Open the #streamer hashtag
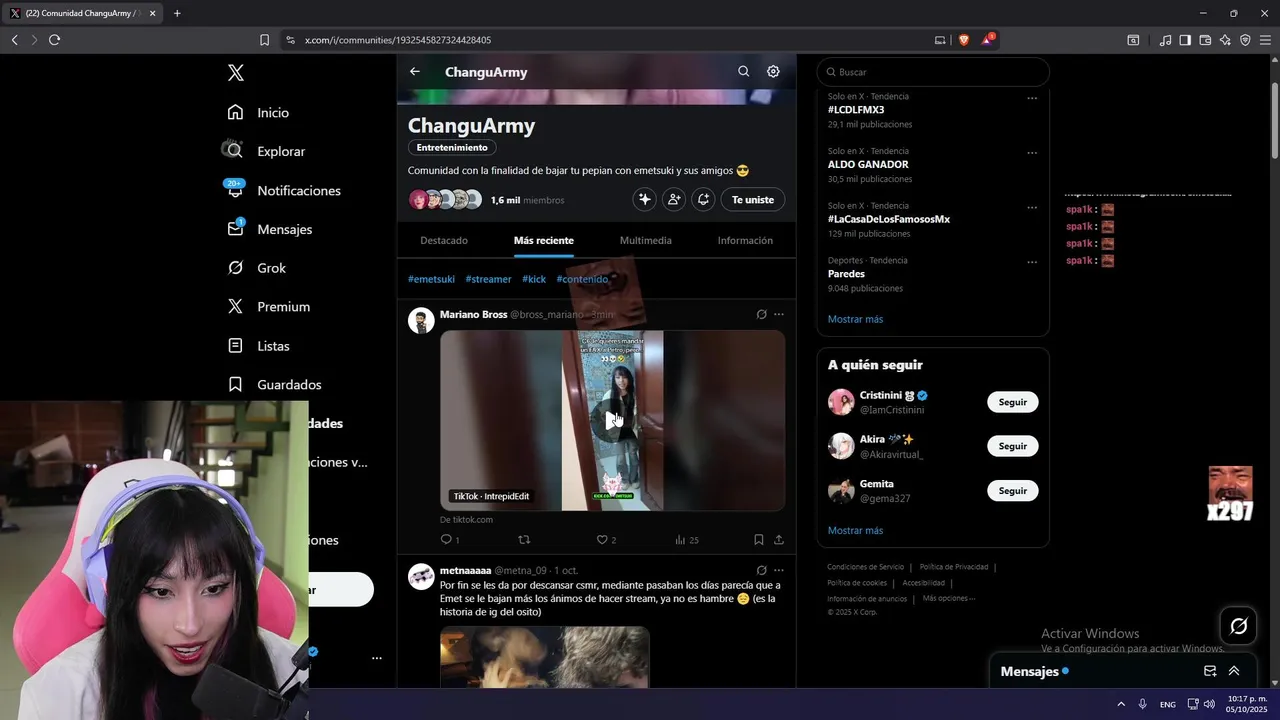The height and width of the screenshot is (720, 1280). click(x=488, y=279)
